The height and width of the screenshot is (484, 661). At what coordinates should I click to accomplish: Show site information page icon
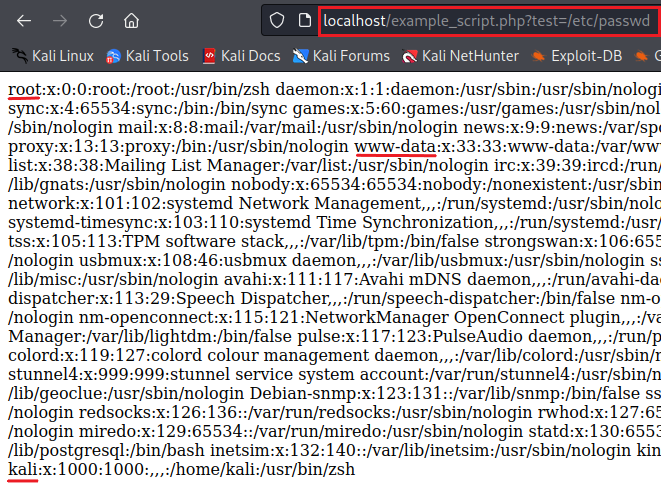(x=304, y=20)
